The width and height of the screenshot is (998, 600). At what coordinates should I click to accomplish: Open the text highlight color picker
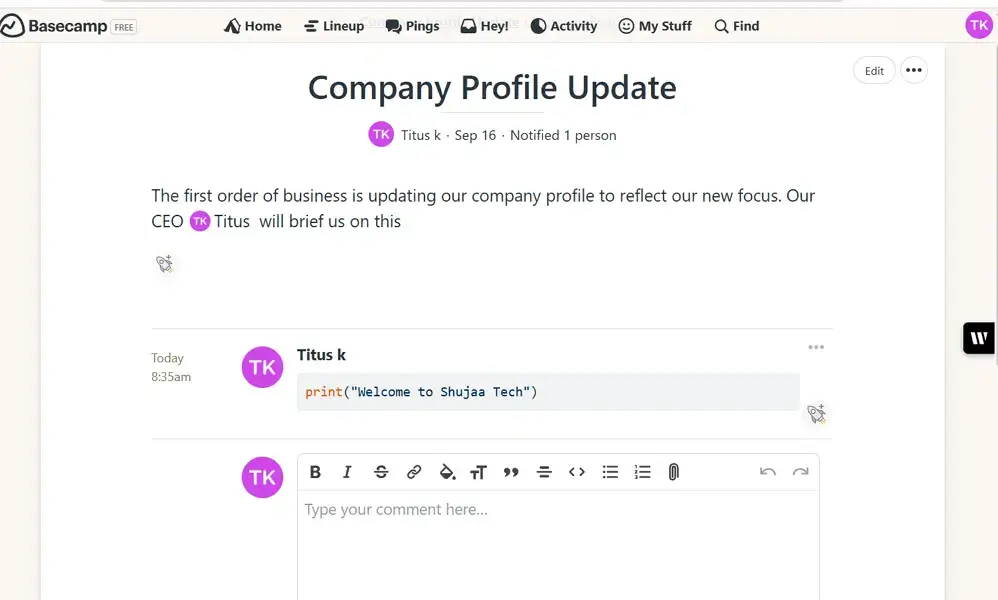(447, 472)
